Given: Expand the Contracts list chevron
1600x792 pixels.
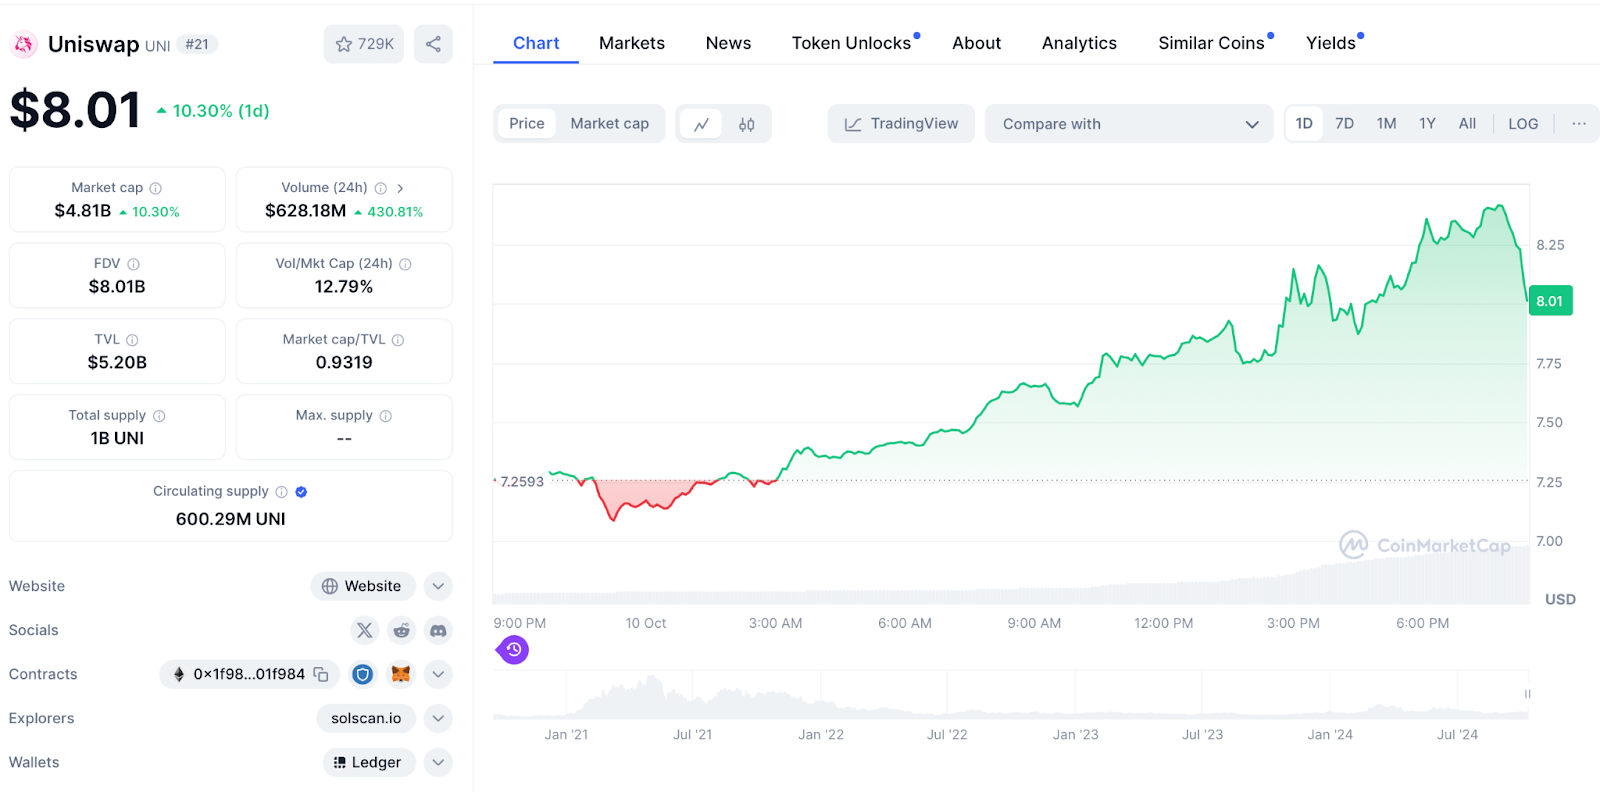Looking at the screenshot, I should [x=438, y=674].
